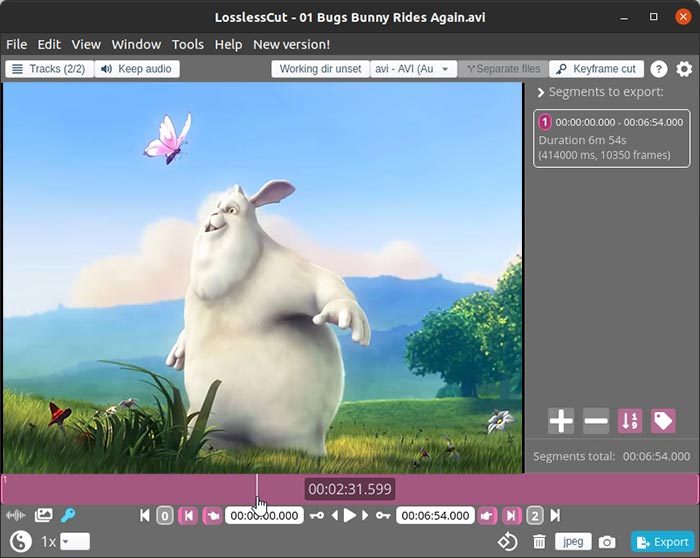The image size is (700, 558).
Task: Click the Export button
Action: (x=662, y=542)
